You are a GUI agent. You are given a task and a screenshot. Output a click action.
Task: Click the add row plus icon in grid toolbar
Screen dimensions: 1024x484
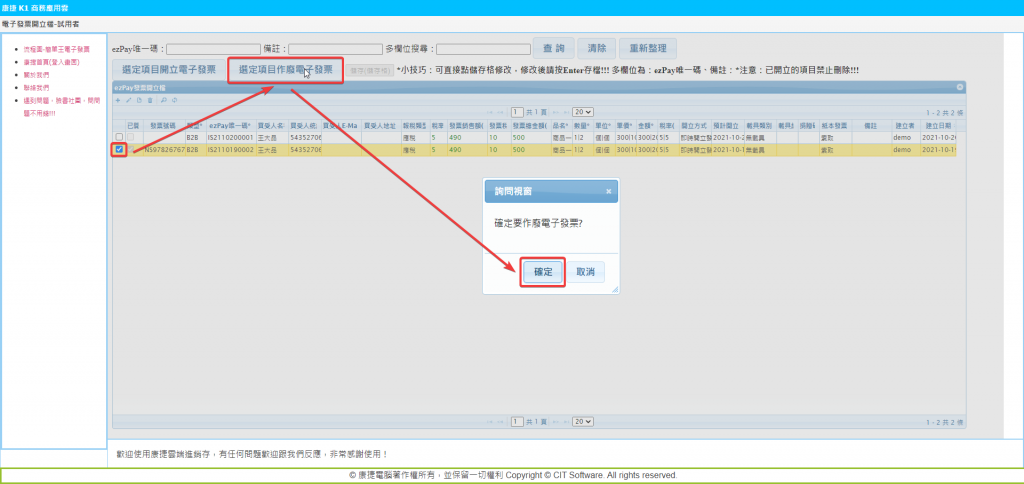pyautogui.click(x=117, y=100)
